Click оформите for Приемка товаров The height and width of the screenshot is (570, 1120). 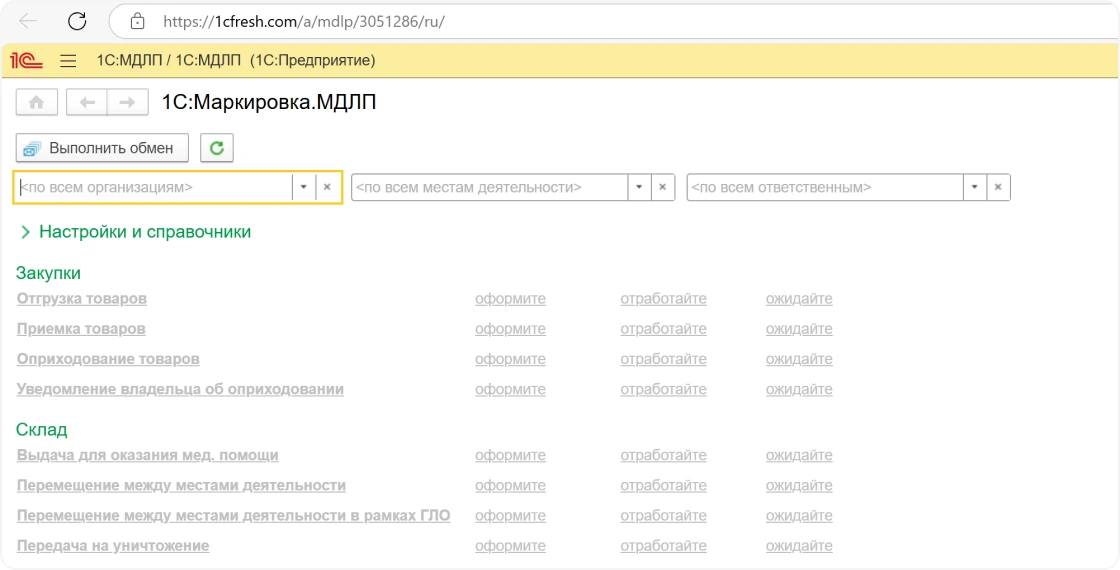tap(510, 329)
